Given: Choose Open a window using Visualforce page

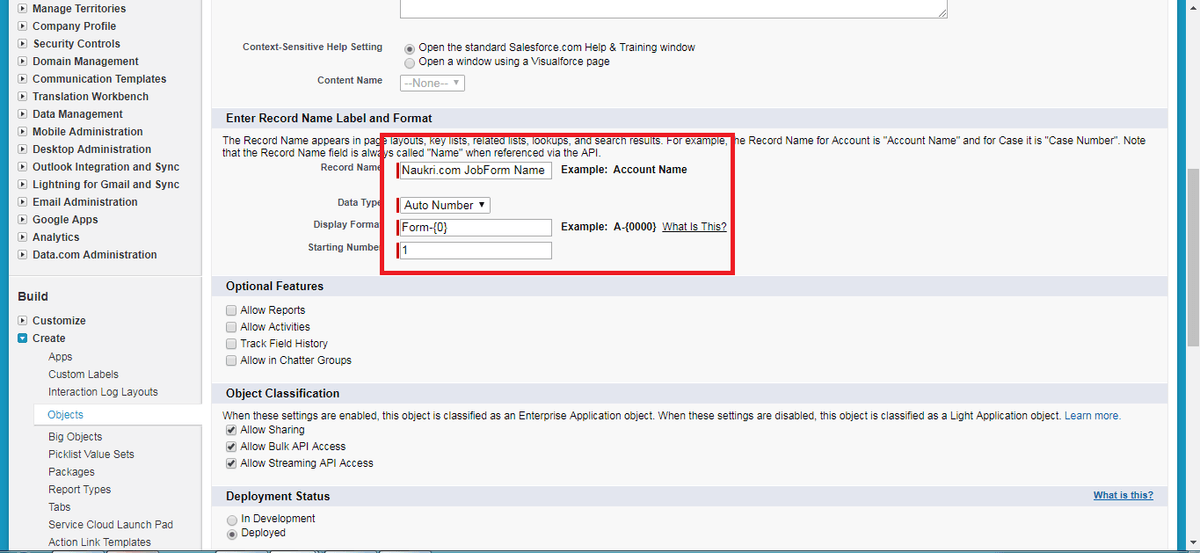Looking at the screenshot, I should [409, 62].
